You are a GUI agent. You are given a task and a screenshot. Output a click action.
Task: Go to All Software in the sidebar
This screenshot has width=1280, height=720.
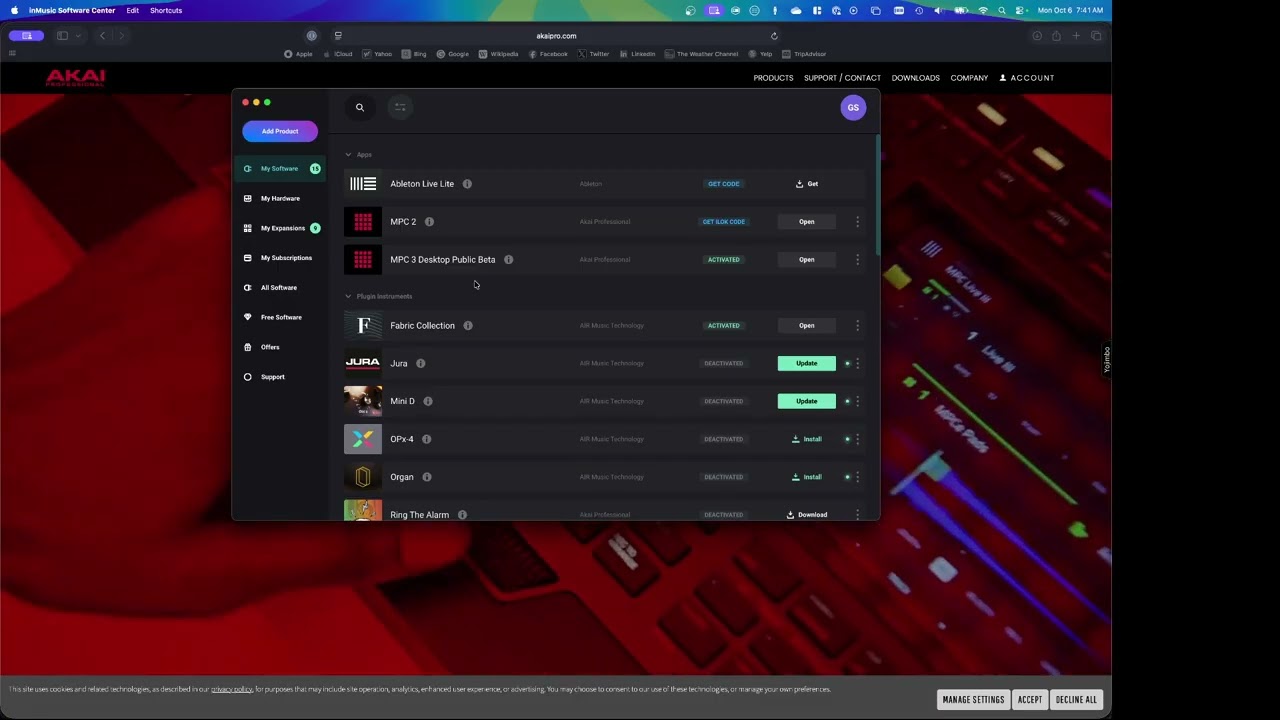click(x=280, y=288)
